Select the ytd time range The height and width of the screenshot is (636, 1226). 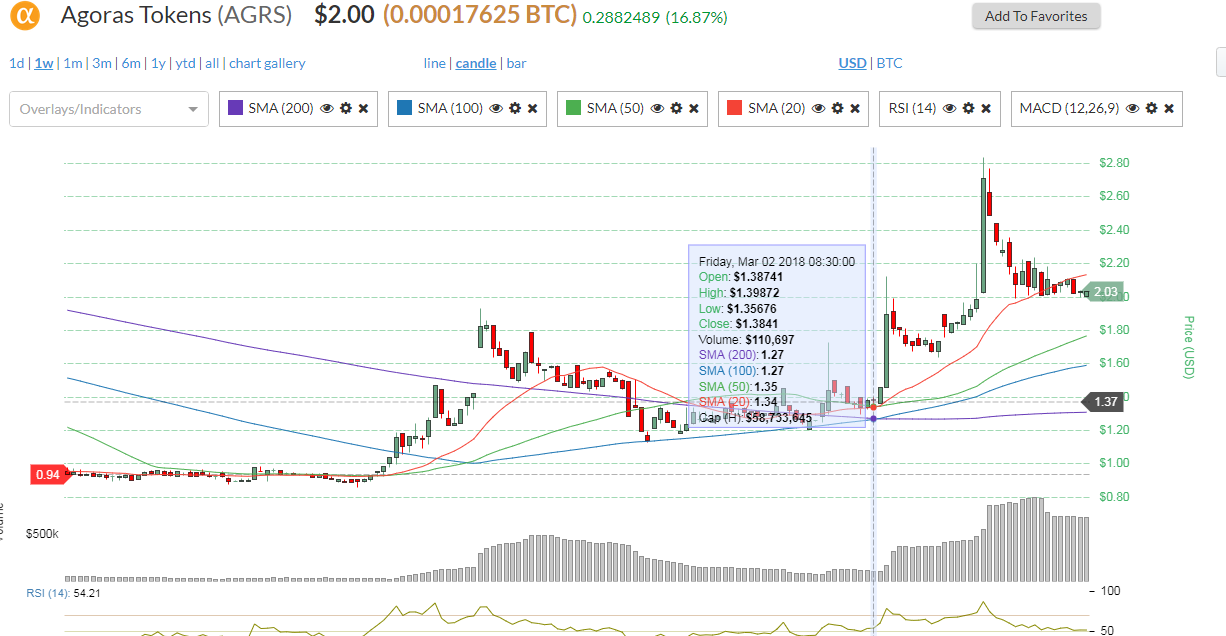[x=186, y=63]
